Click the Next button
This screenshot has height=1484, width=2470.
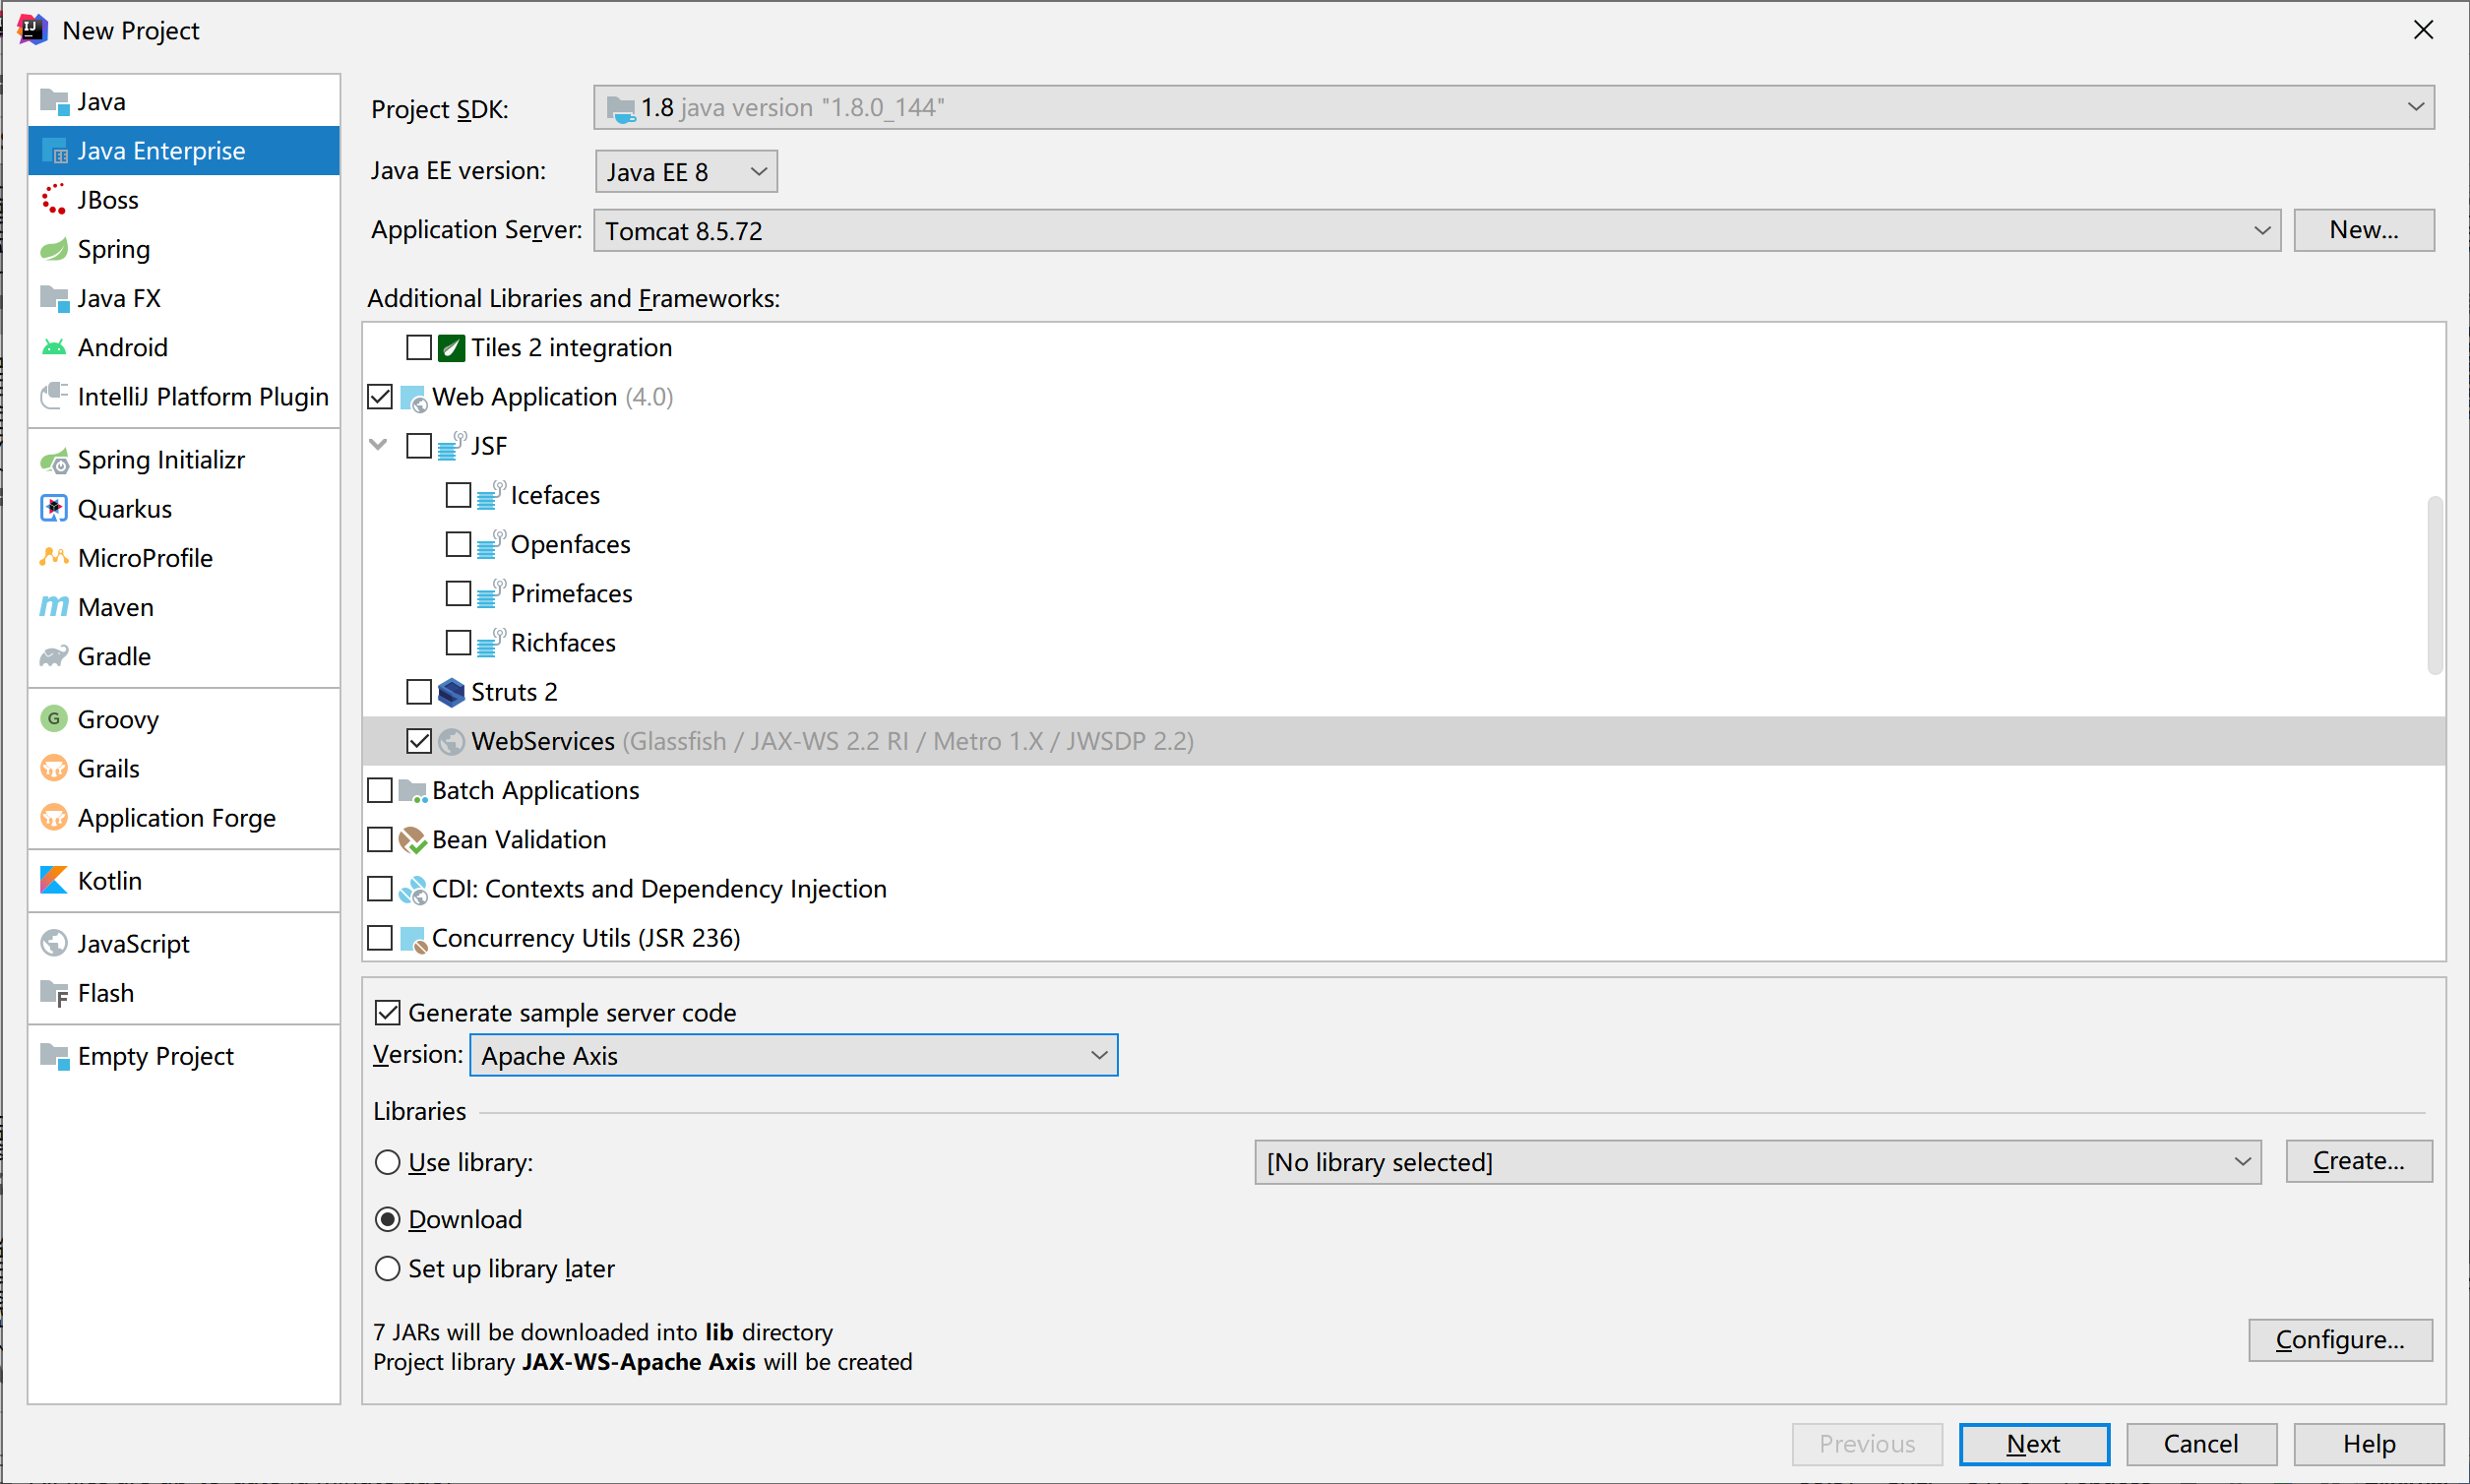2034,1444
